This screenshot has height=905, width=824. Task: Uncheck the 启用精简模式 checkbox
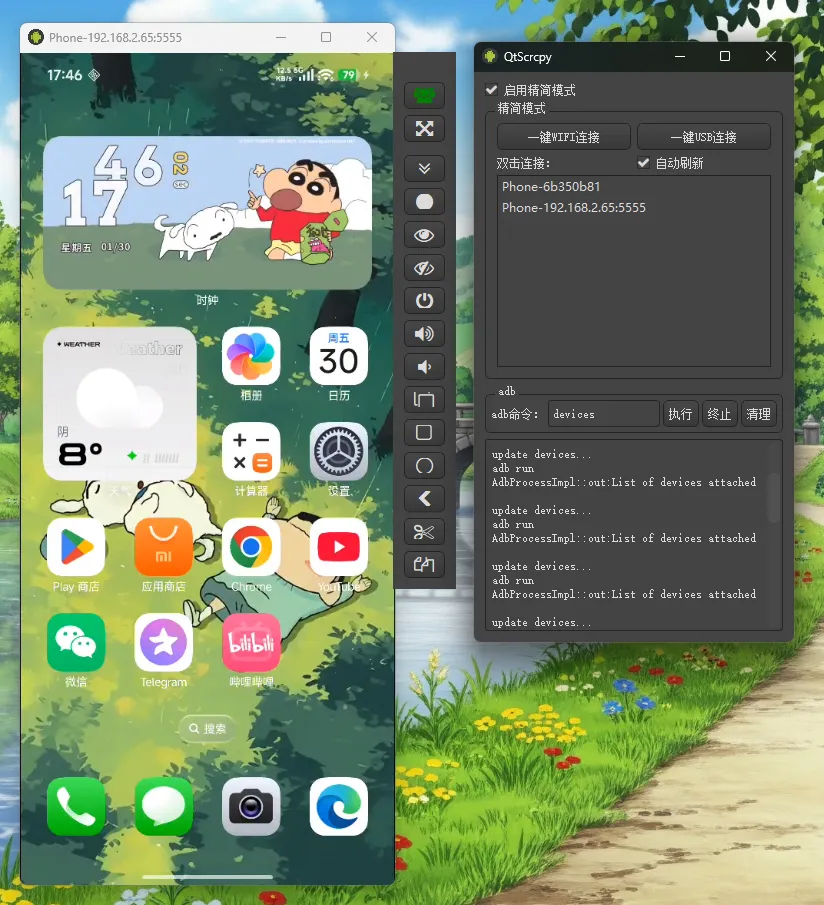492,89
